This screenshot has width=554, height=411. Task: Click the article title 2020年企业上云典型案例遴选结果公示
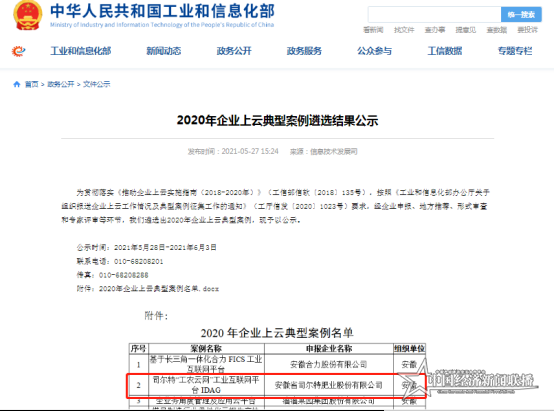click(x=277, y=121)
